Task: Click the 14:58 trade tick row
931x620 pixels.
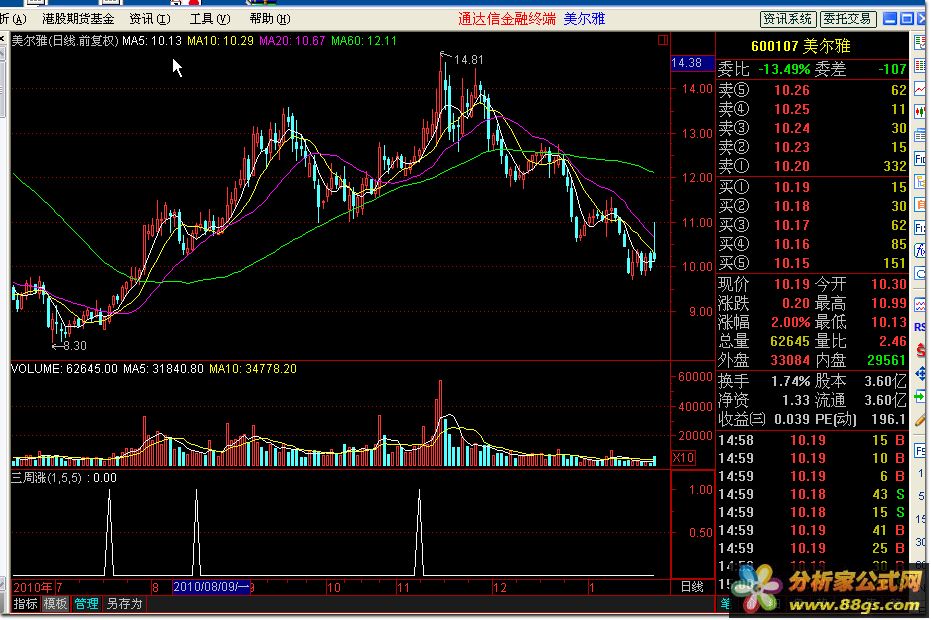Action: 812,441
